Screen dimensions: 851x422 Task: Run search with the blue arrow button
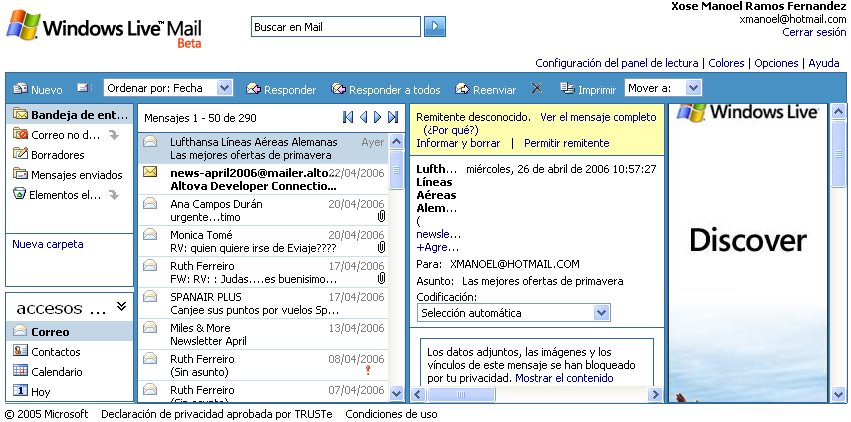(x=435, y=27)
